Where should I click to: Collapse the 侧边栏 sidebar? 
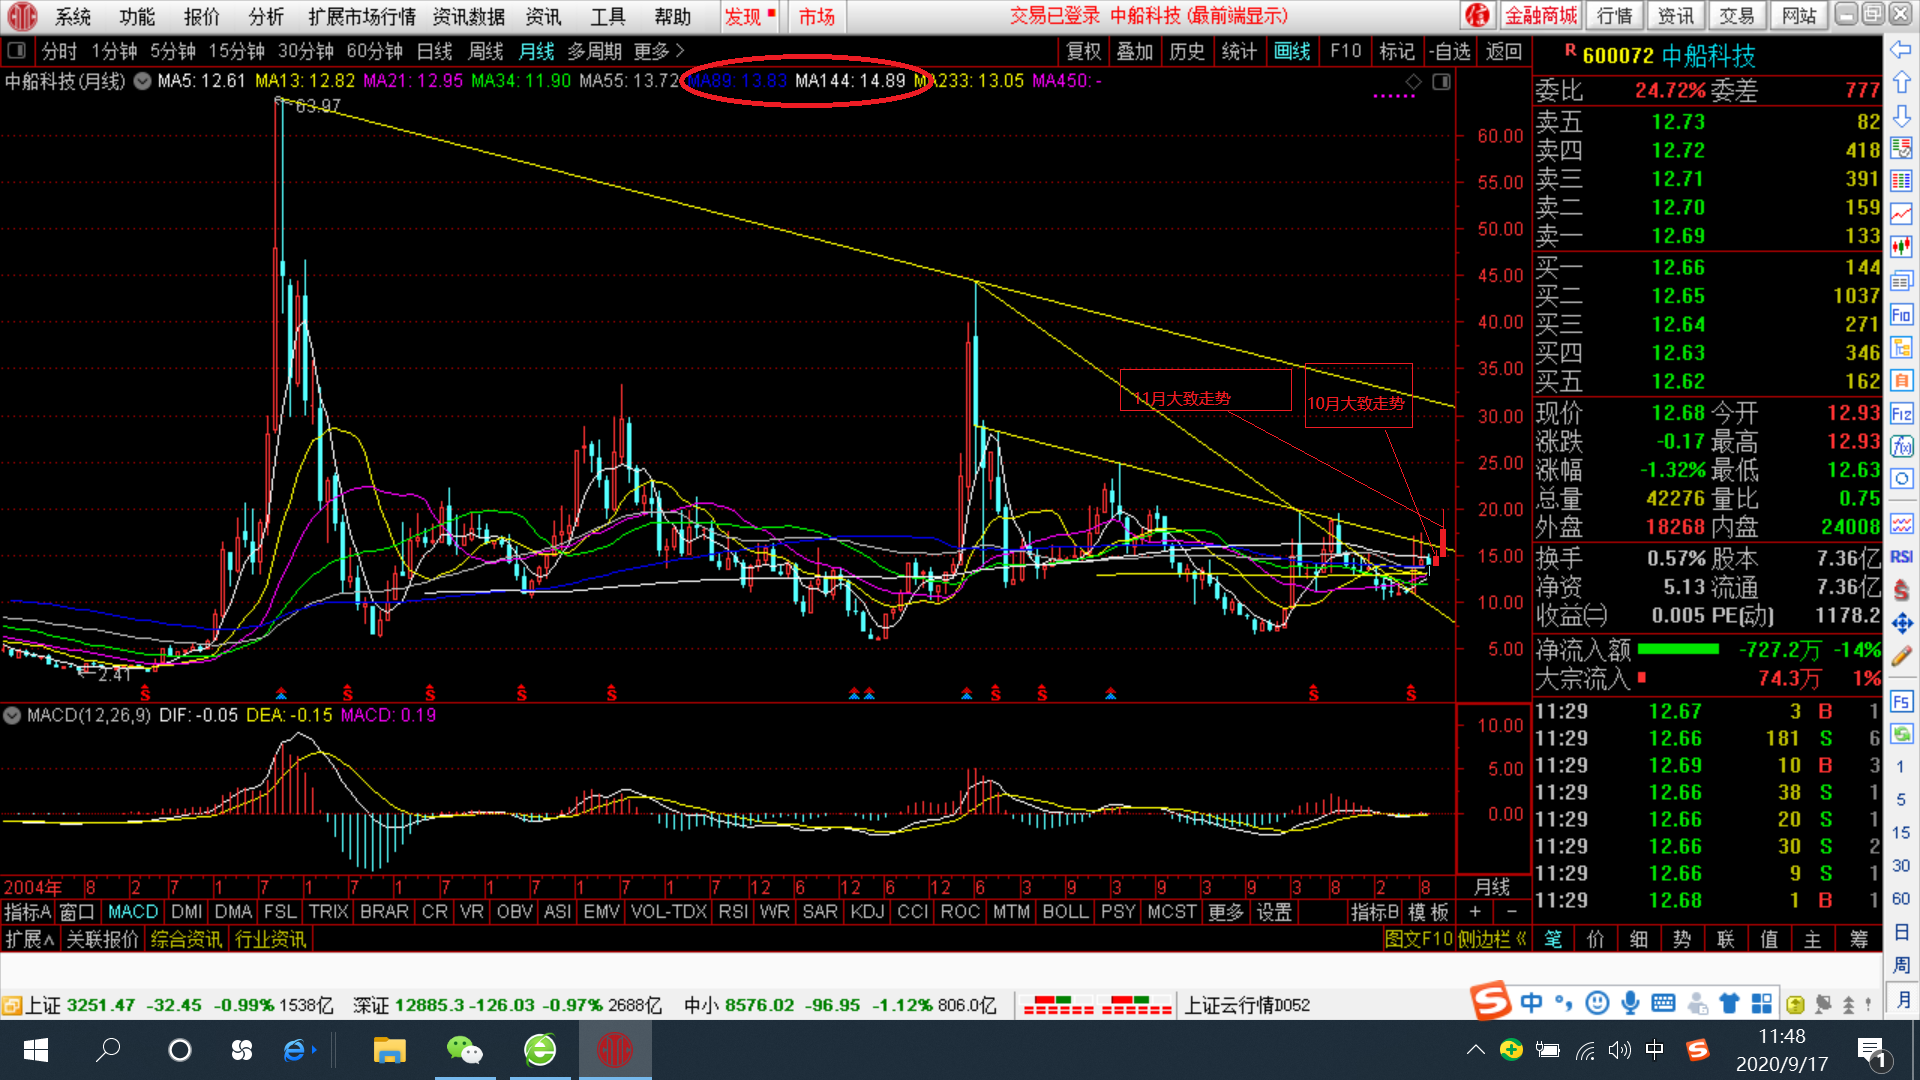click(x=1492, y=939)
